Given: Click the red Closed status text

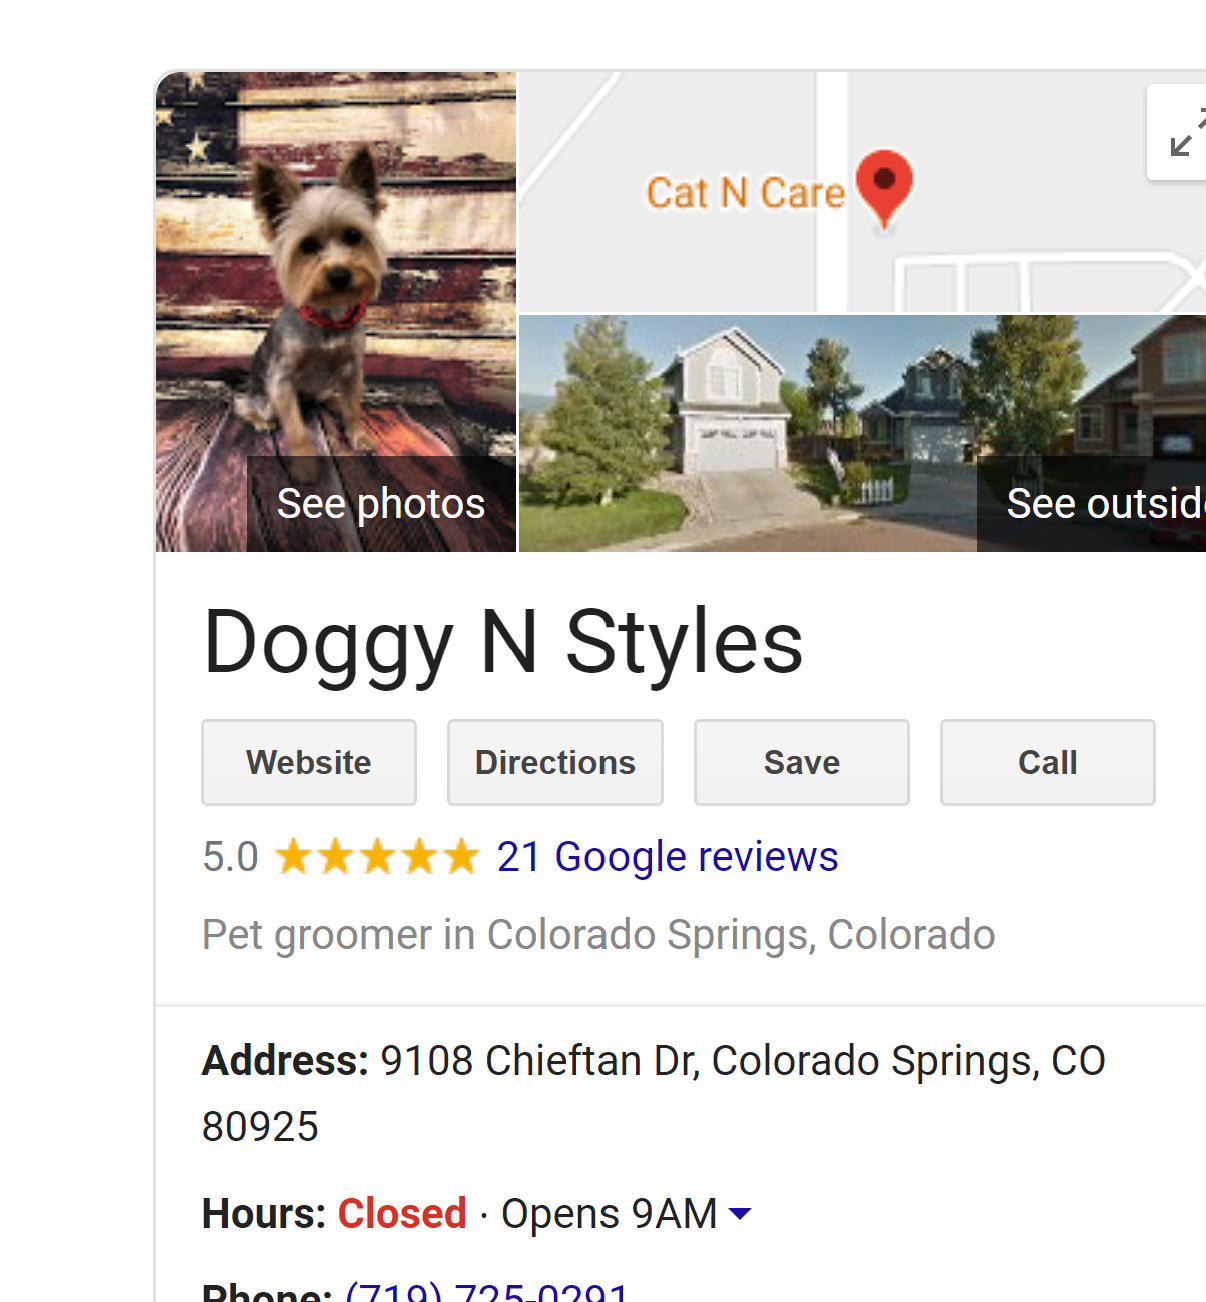Looking at the screenshot, I should tap(402, 1214).
